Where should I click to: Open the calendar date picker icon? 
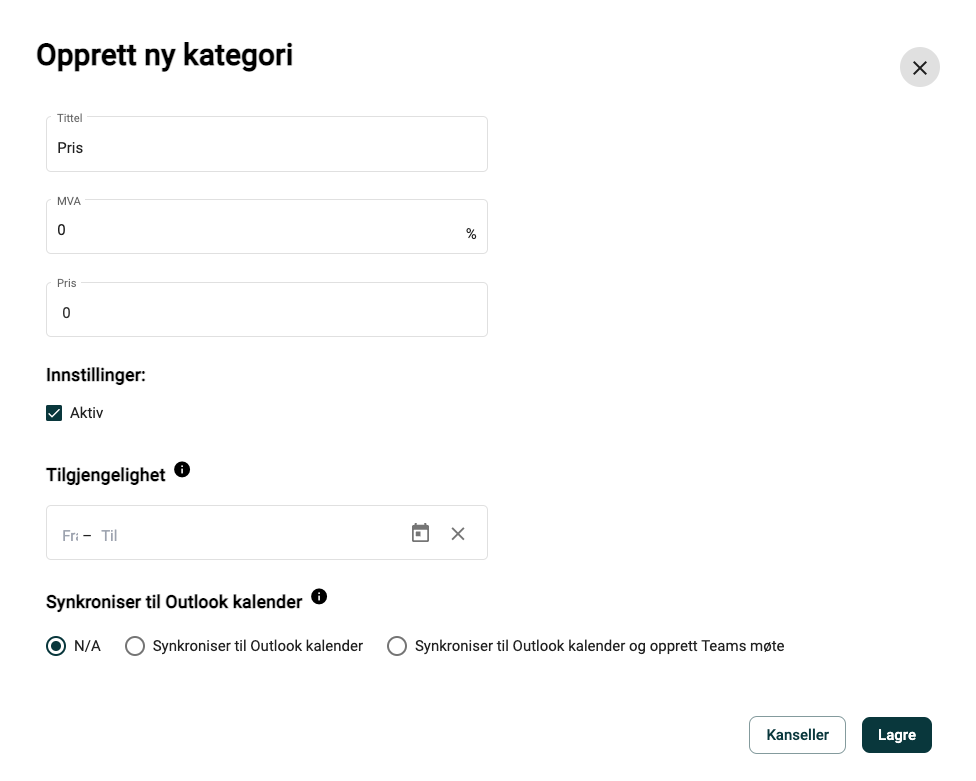pyautogui.click(x=420, y=533)
